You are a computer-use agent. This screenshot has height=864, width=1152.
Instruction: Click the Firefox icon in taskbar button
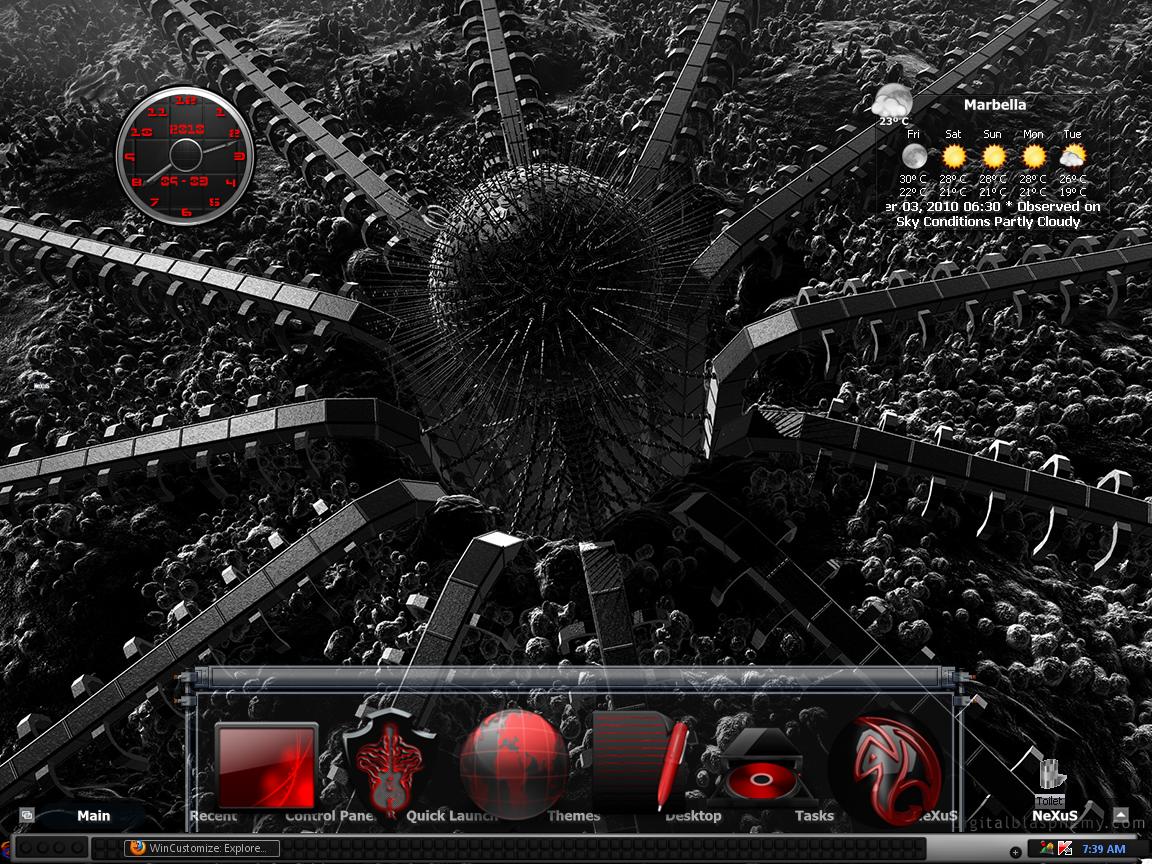click(137, 848)
